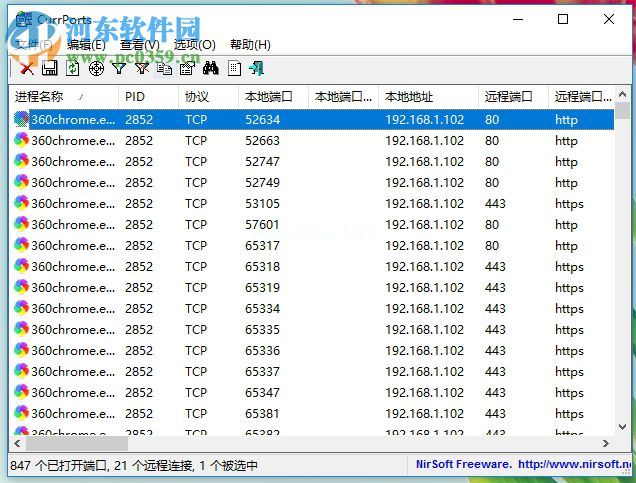The image size is (636, 483).
Task: Select the highlighted row with port 52634
Action: (x=311, y=119)
